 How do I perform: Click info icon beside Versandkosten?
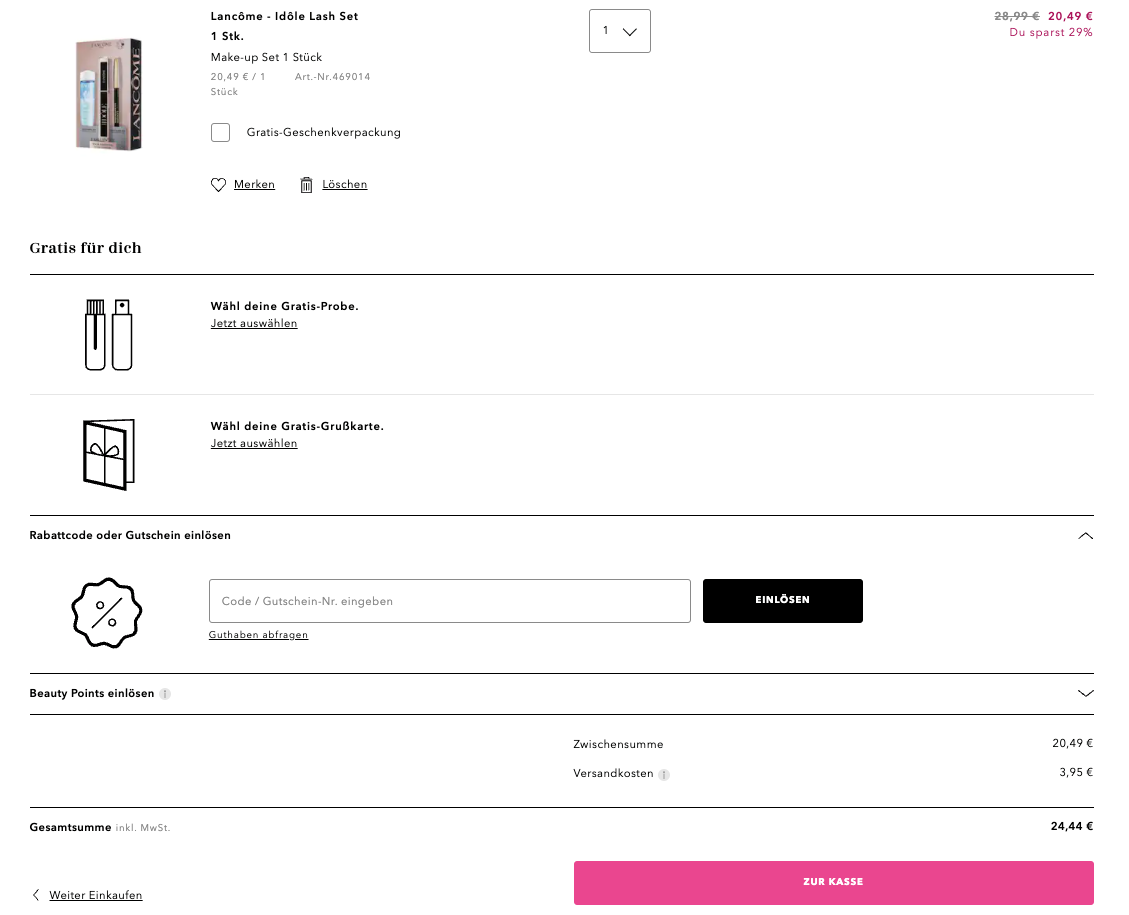(664, 775)
